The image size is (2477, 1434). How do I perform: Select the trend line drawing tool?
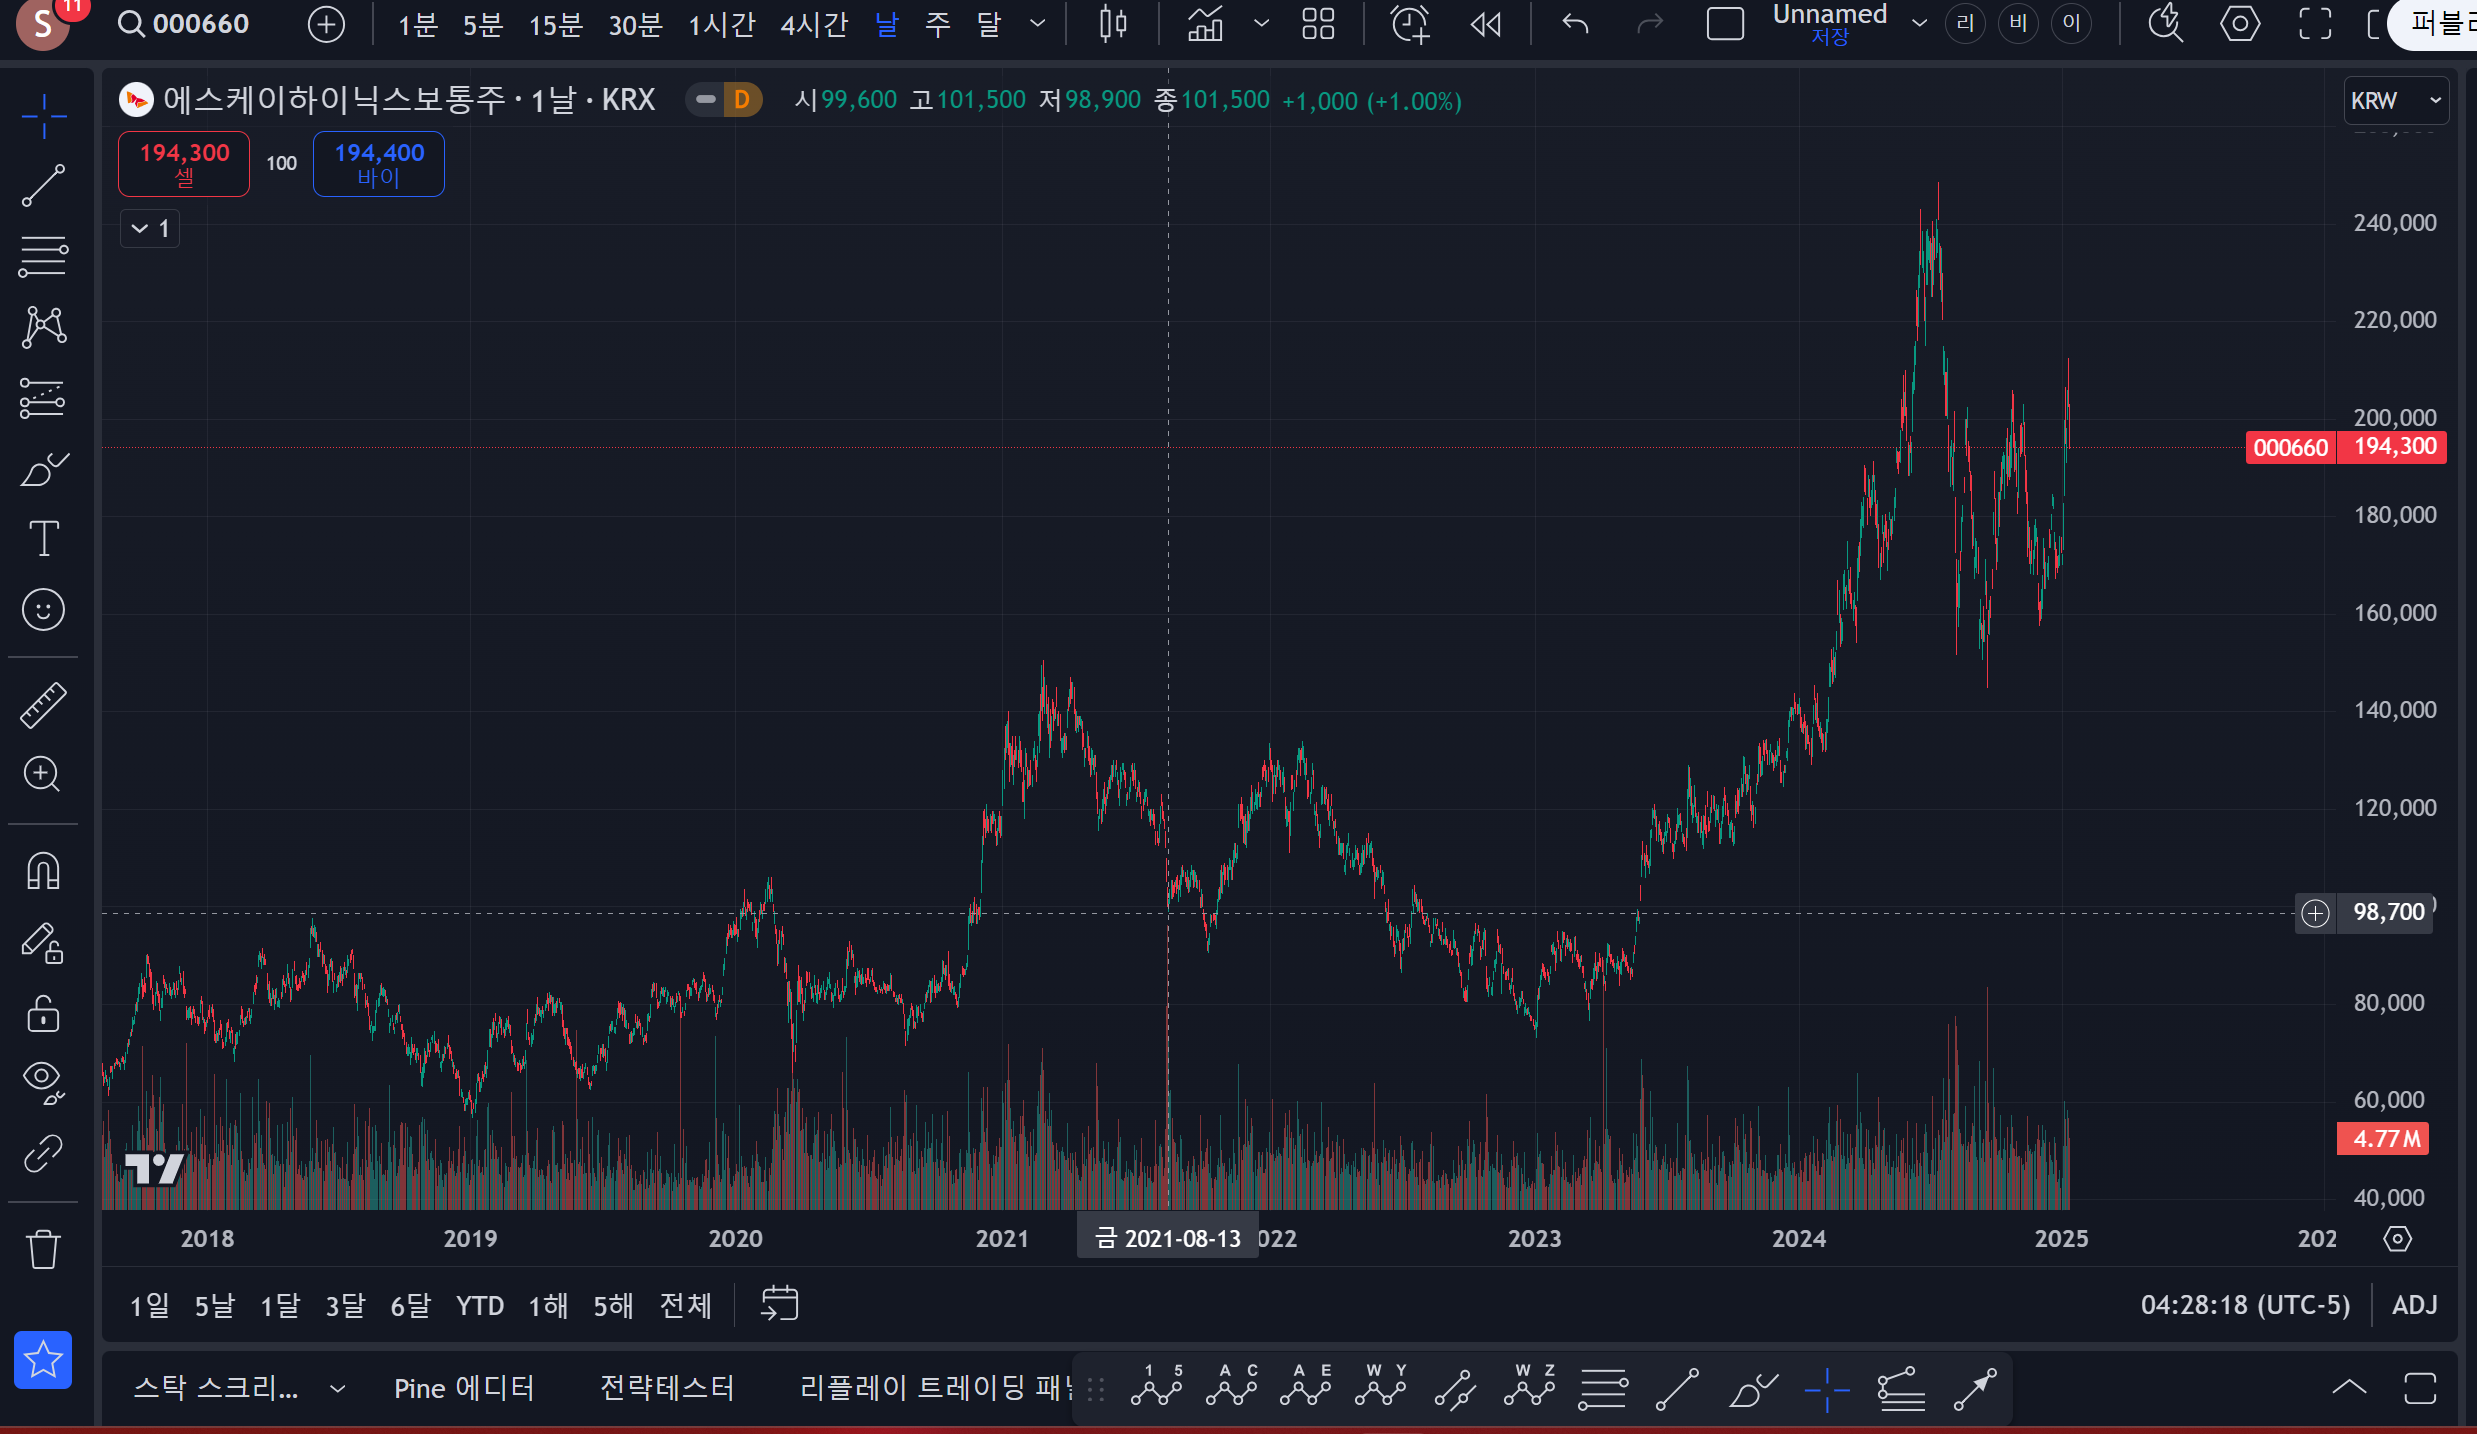tap(44, 186)
